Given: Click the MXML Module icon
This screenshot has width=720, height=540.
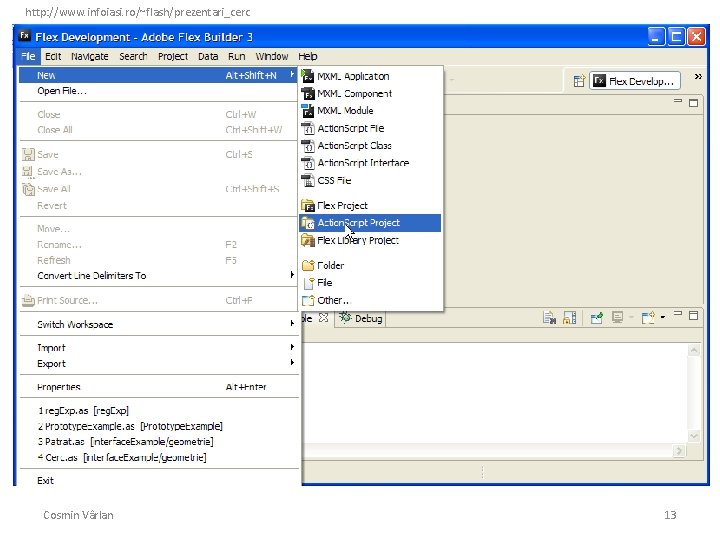Looking at the screenshot, I should click(x=308, y=111).
